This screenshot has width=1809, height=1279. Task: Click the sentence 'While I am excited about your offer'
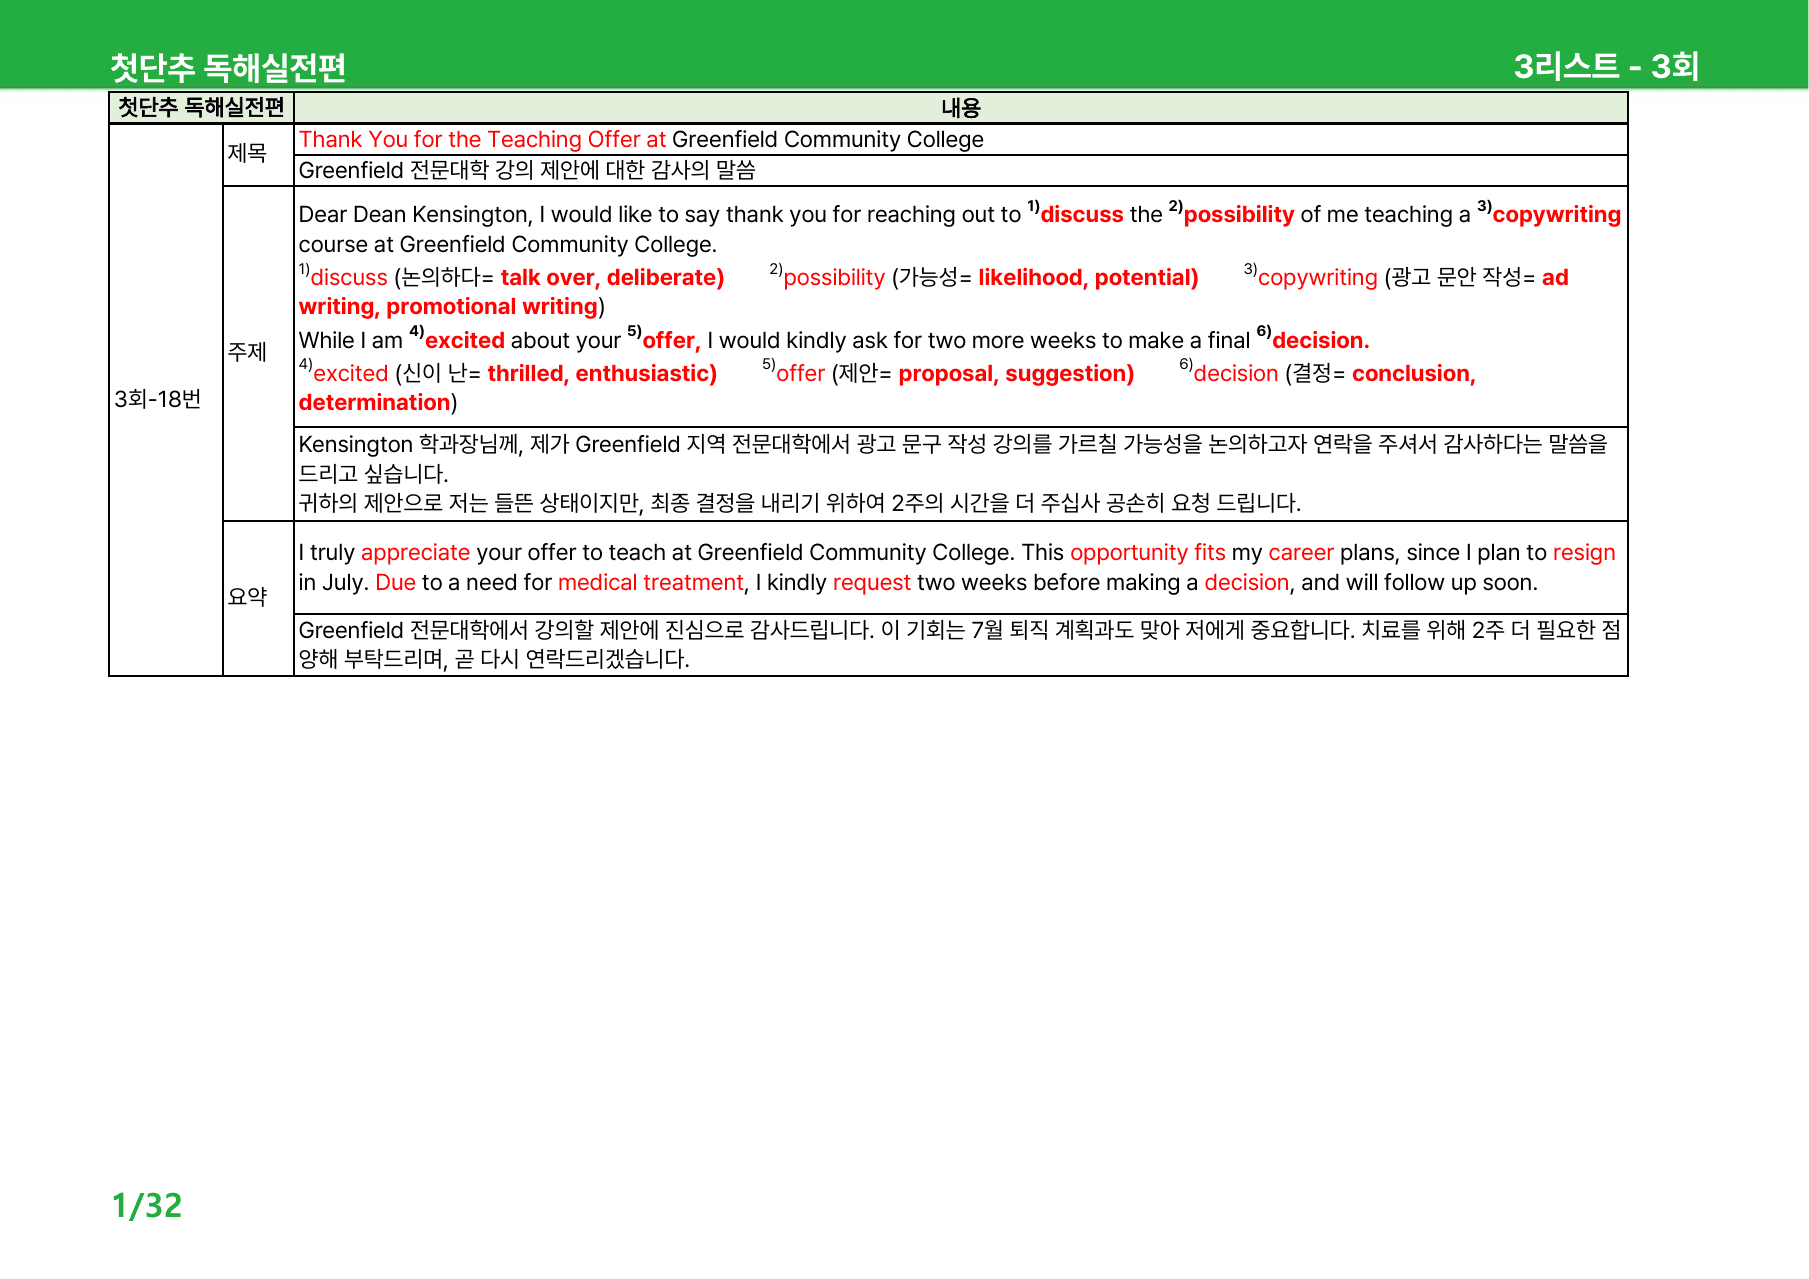(834, 340)
